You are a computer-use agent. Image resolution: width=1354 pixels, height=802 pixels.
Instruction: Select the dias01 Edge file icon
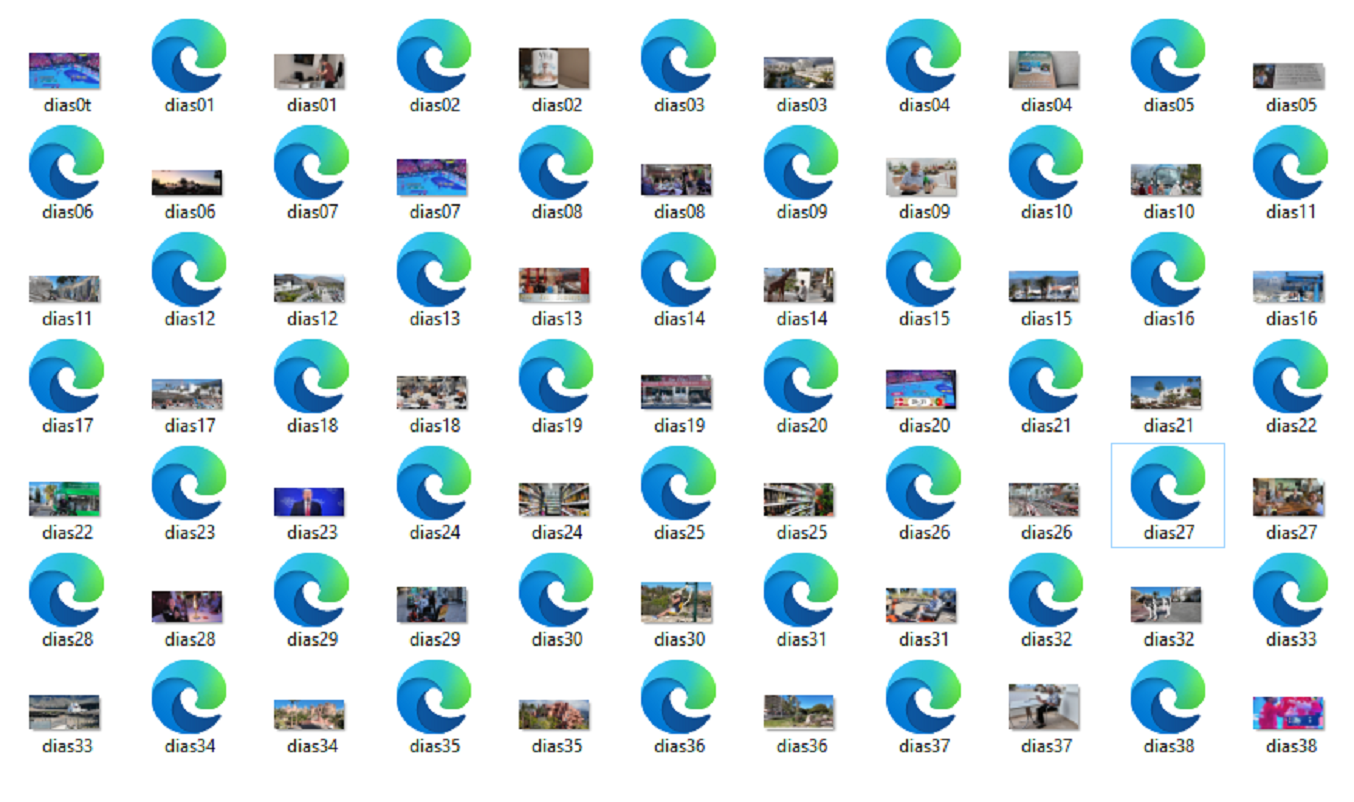click(189, 57)
